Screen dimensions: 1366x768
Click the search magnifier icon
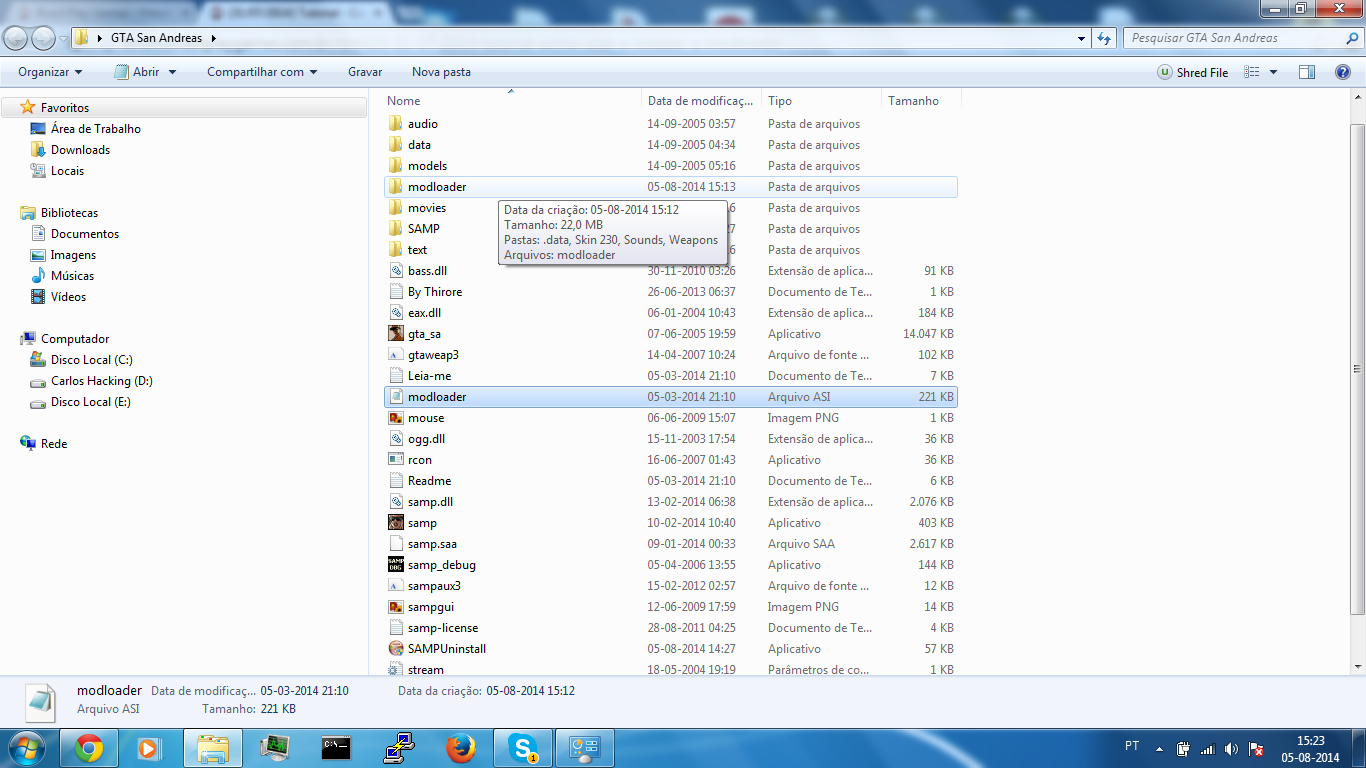point(1352,38)
